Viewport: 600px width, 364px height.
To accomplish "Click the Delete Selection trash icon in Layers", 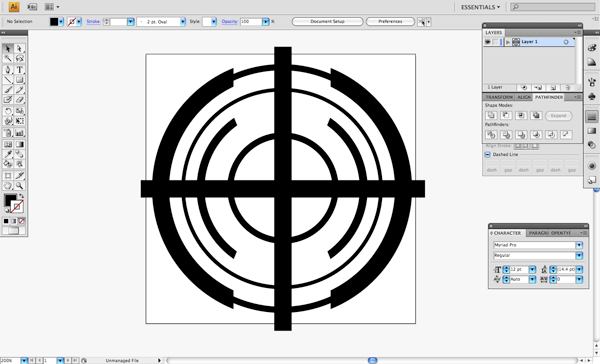I will click(568, 88).
